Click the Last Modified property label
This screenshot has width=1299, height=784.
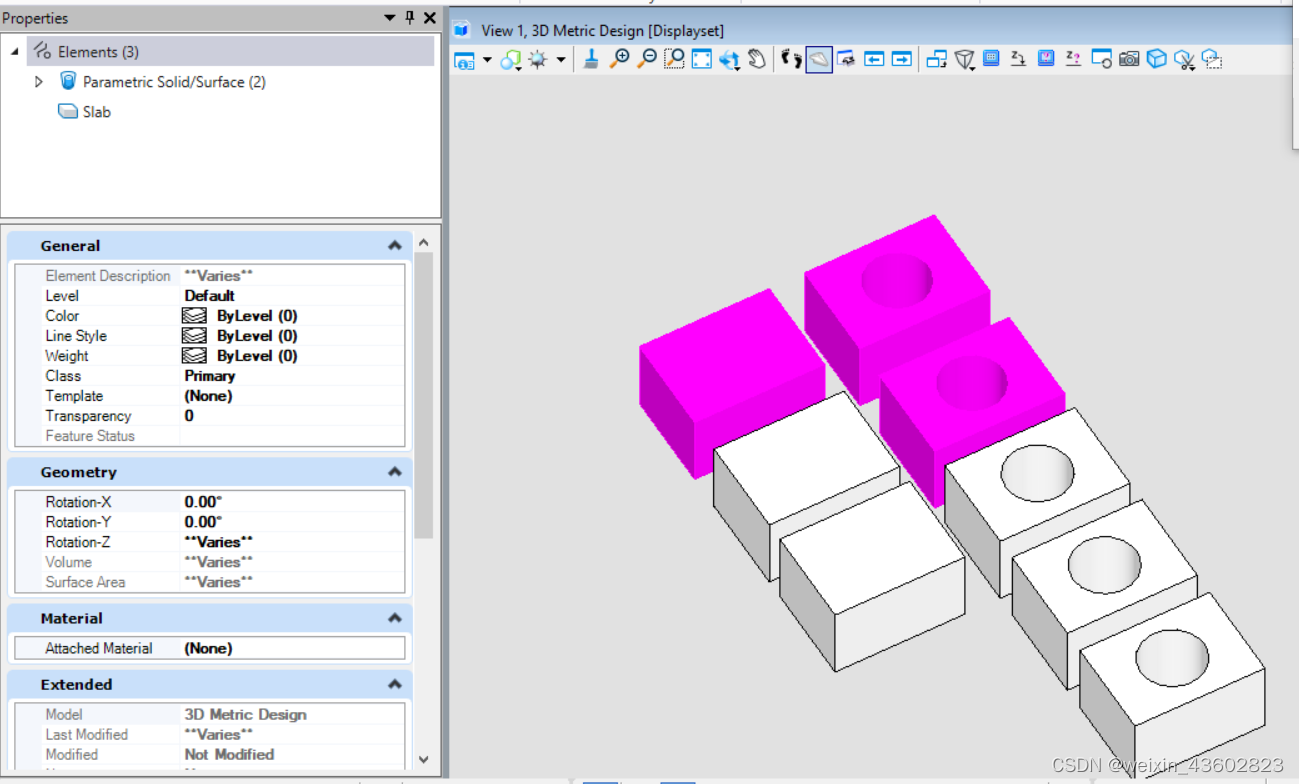[86, 735]
